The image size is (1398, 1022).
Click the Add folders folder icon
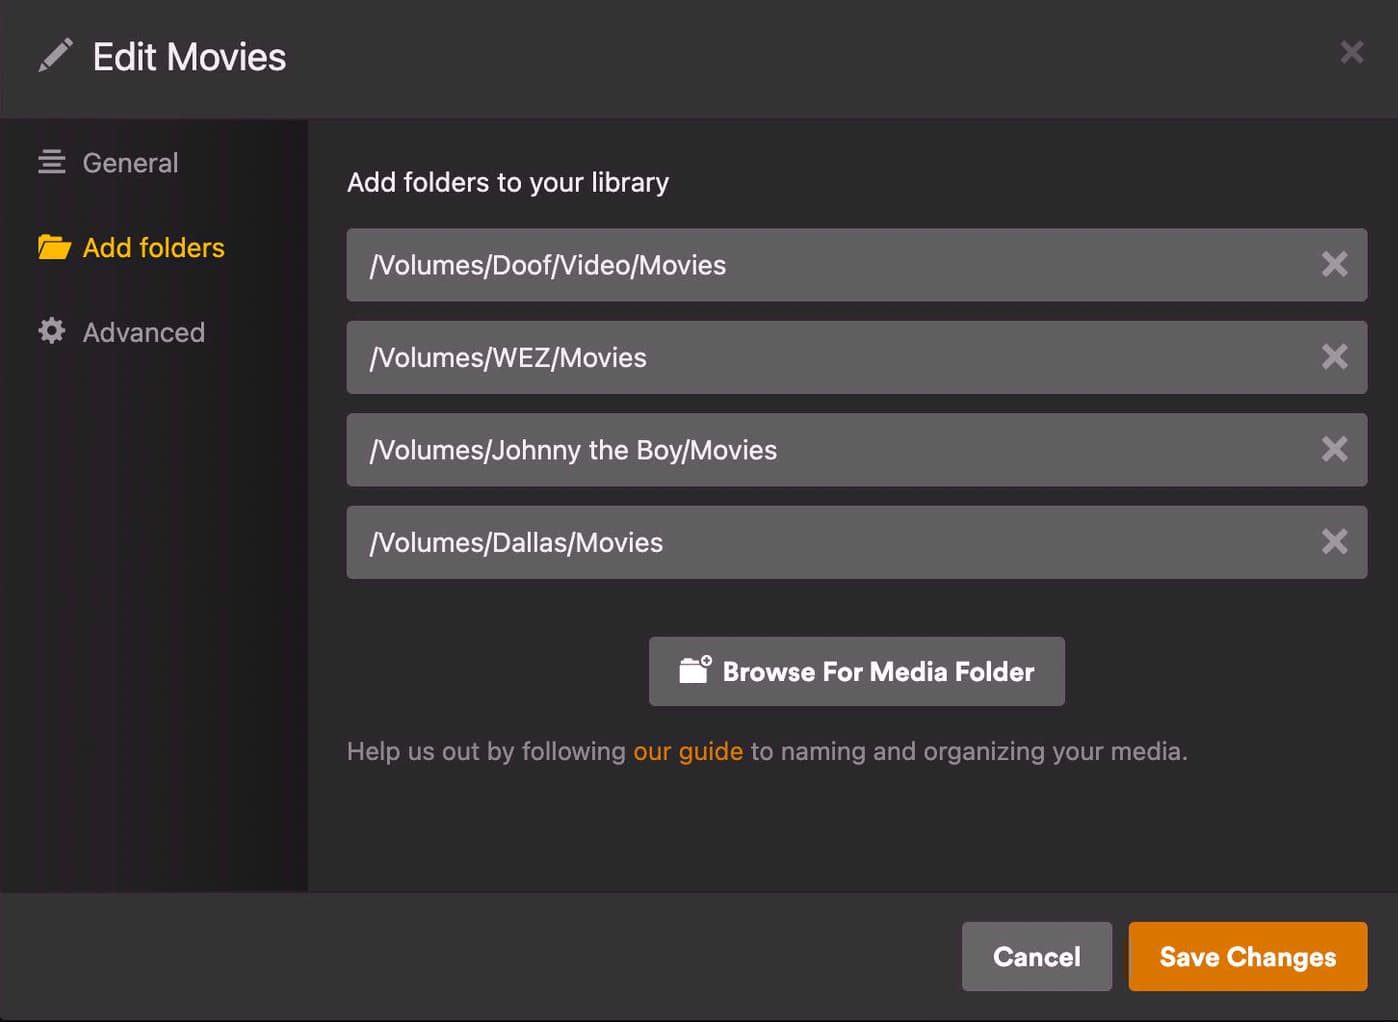coord(54,247)
